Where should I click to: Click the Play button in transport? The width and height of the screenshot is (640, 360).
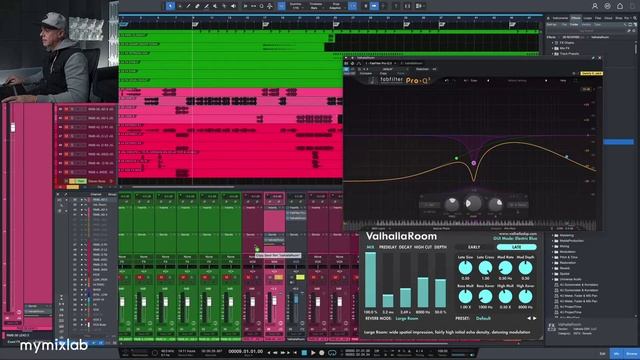313,353
